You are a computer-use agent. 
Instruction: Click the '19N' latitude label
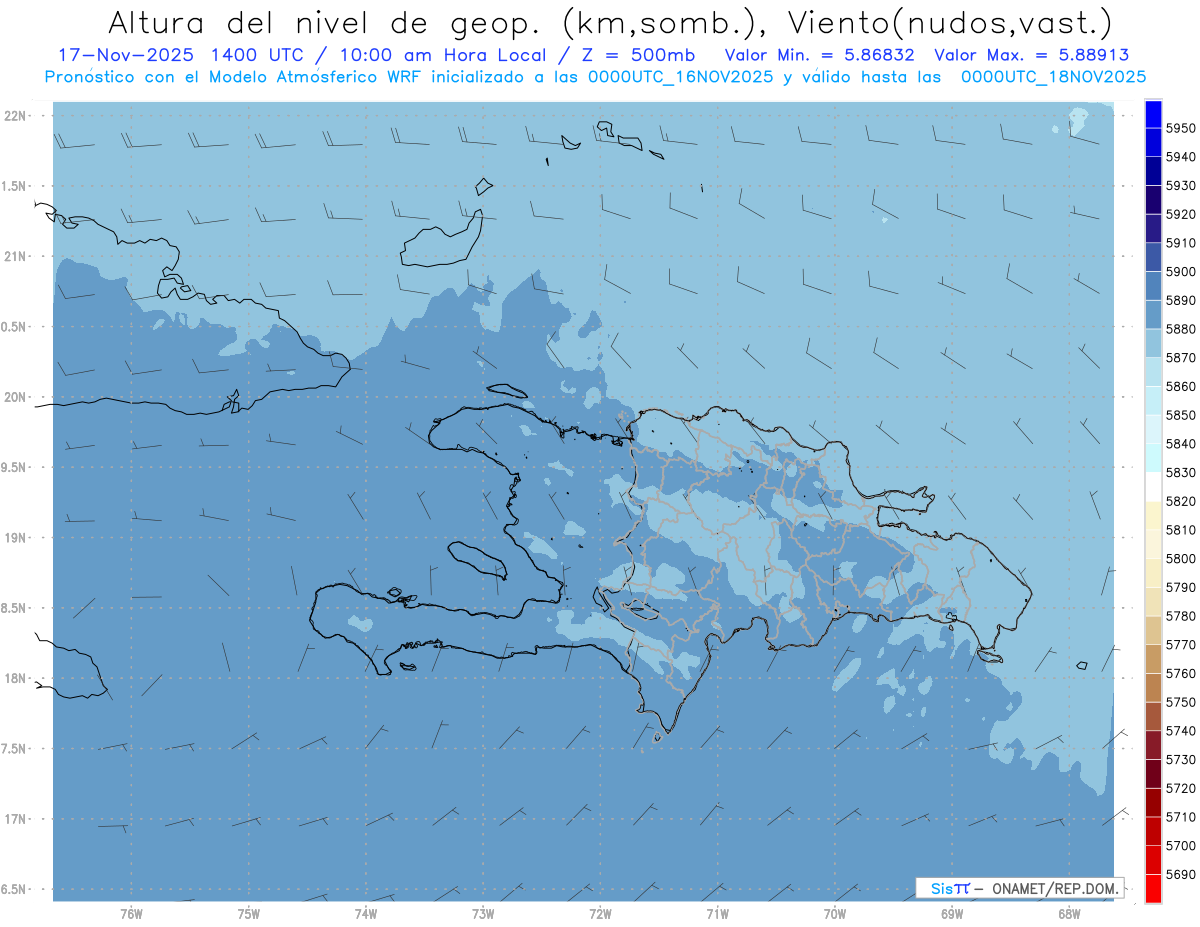click(x=15, y=537)
